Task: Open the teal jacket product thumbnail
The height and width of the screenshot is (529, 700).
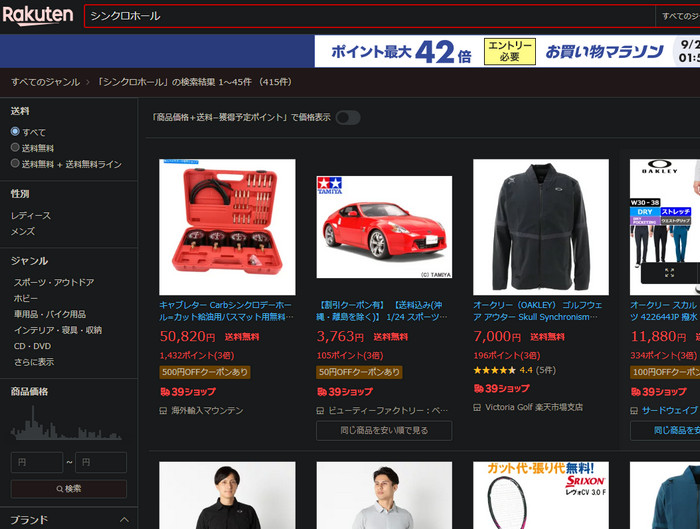Action: click(x=665, y=496)
